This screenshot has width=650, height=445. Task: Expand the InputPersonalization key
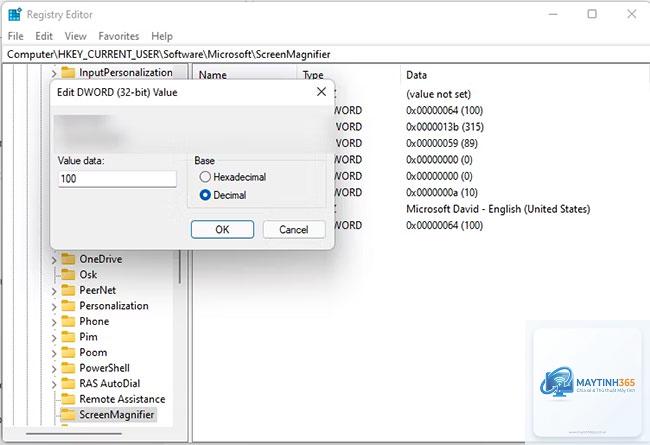54,74
